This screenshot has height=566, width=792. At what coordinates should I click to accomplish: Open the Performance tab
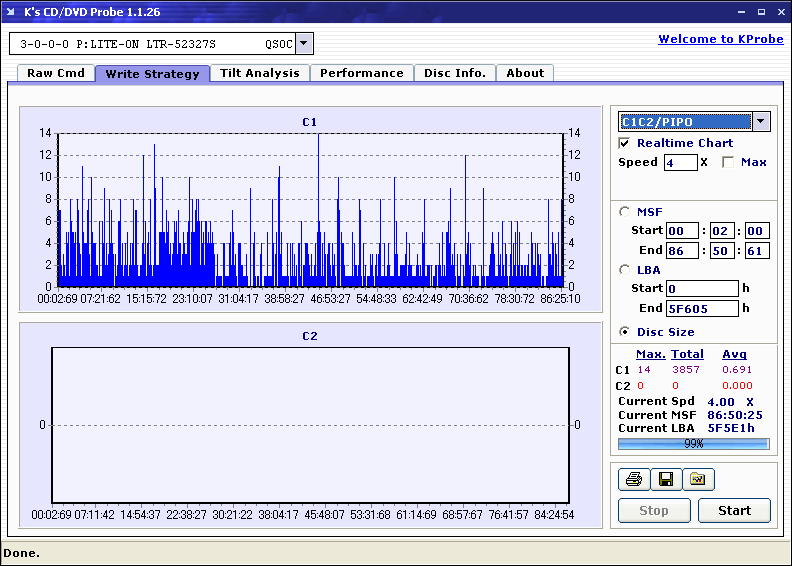click(x=361, y=73)
